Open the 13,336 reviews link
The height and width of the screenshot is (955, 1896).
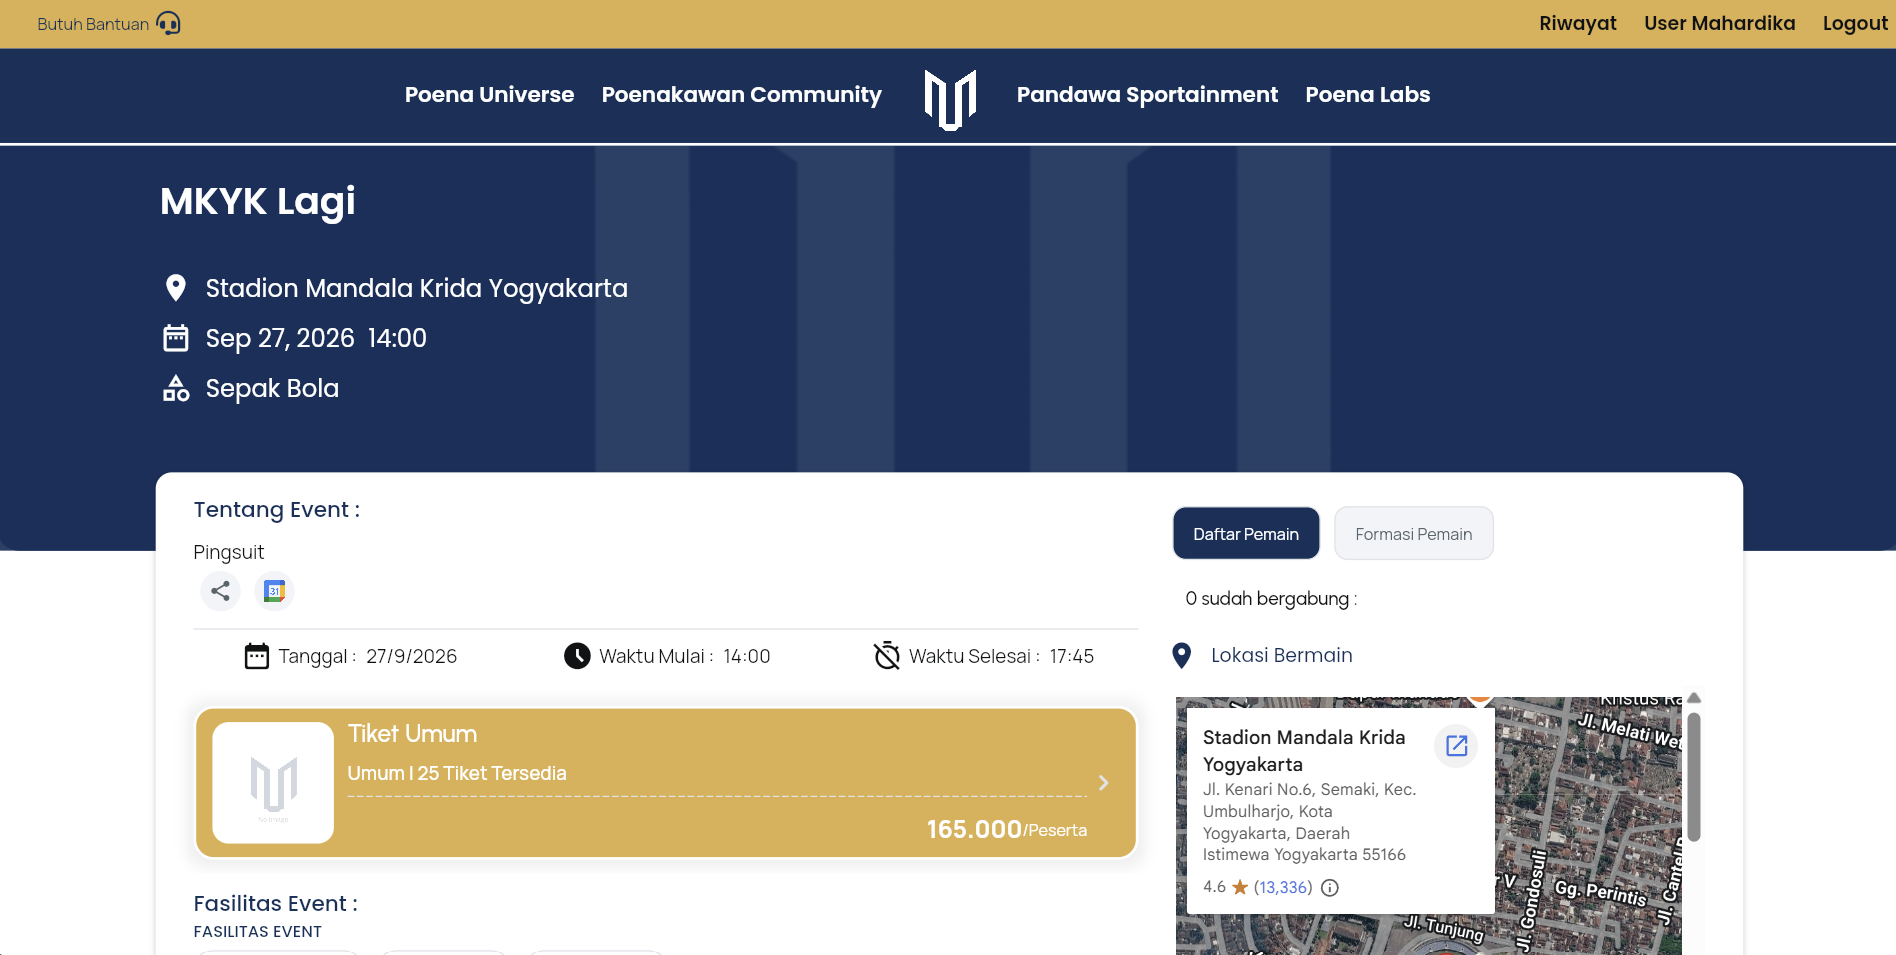tap(1283, 887)
